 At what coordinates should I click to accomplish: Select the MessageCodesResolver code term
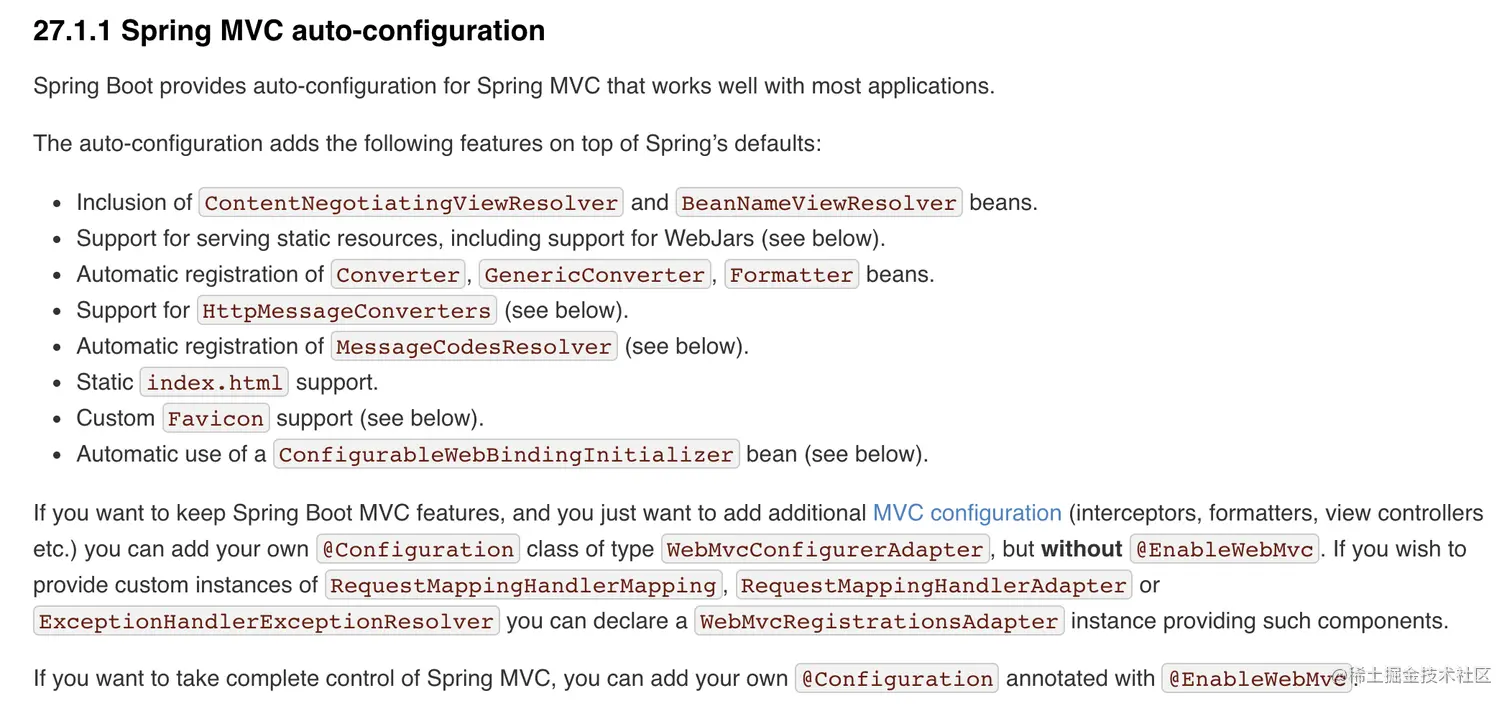(473, 347)
